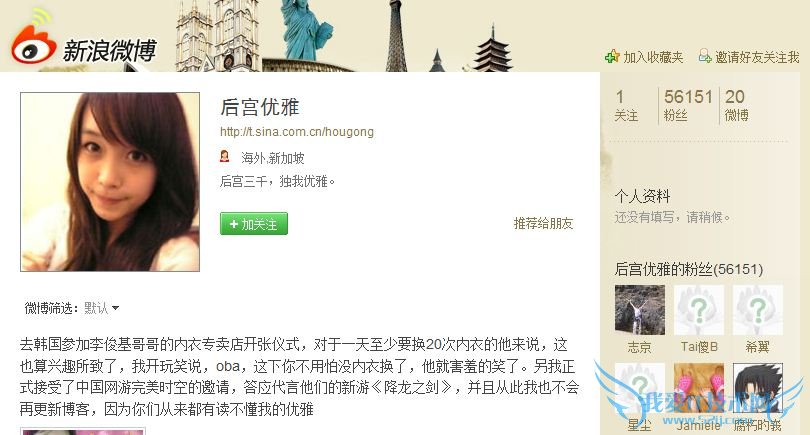Open fan TaiB's placeholder avatar

pyautogui.click(x=698, y=310)
